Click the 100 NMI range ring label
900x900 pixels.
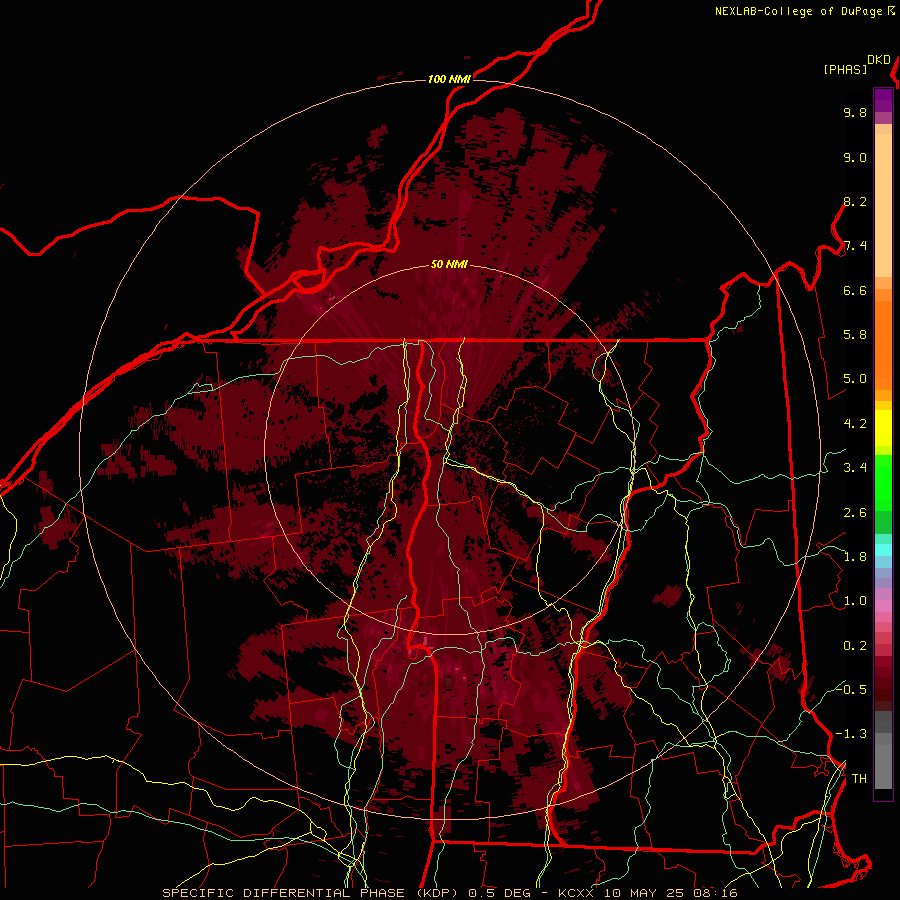click(x=449, y=79)
